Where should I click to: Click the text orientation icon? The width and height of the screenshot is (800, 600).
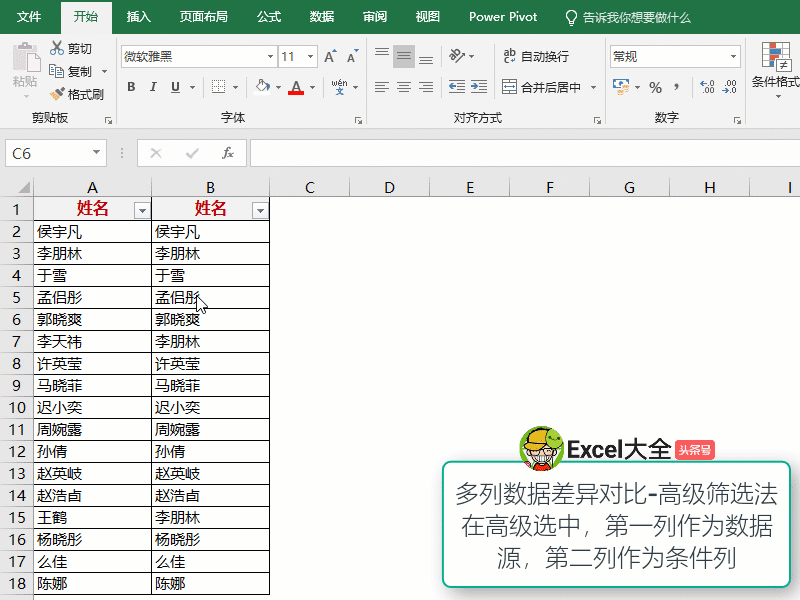click(457, 56)
